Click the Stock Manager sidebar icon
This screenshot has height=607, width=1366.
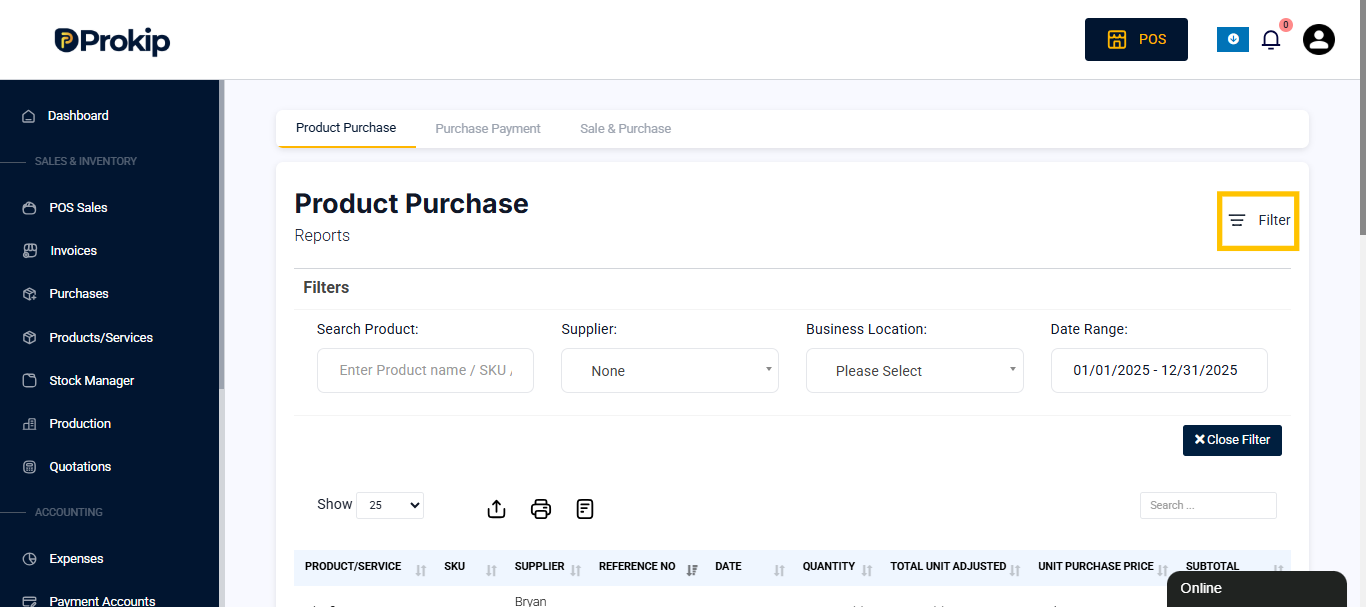pos(29,381)
